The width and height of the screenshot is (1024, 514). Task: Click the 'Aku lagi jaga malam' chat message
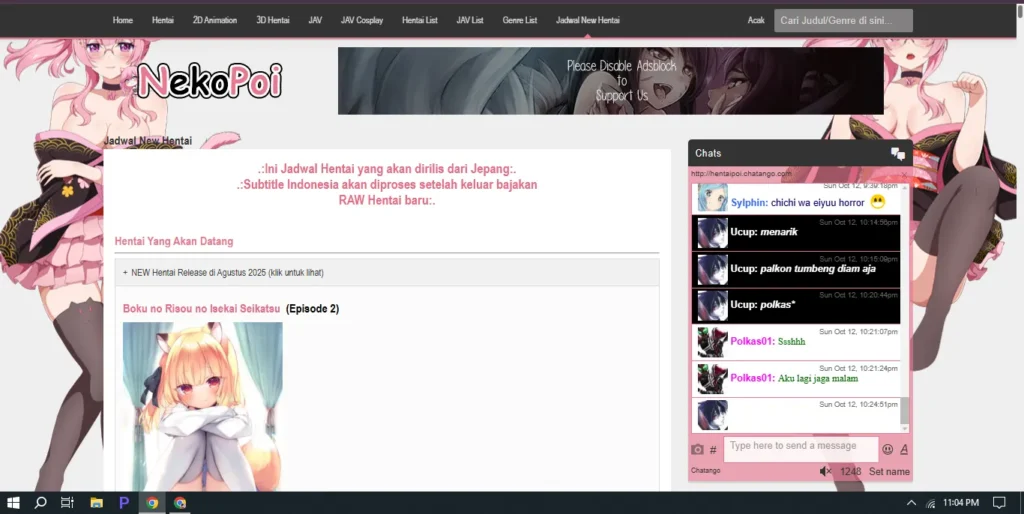pyautogui.click(x=818, y=379)
